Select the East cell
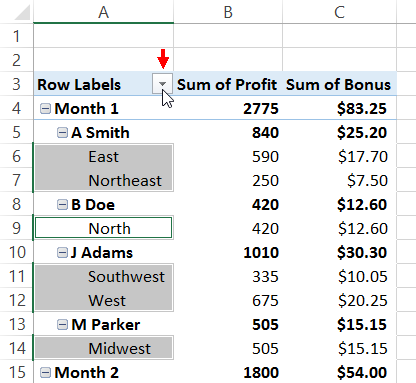The width and height of the screenshot is (416, 383). point(104,156)
